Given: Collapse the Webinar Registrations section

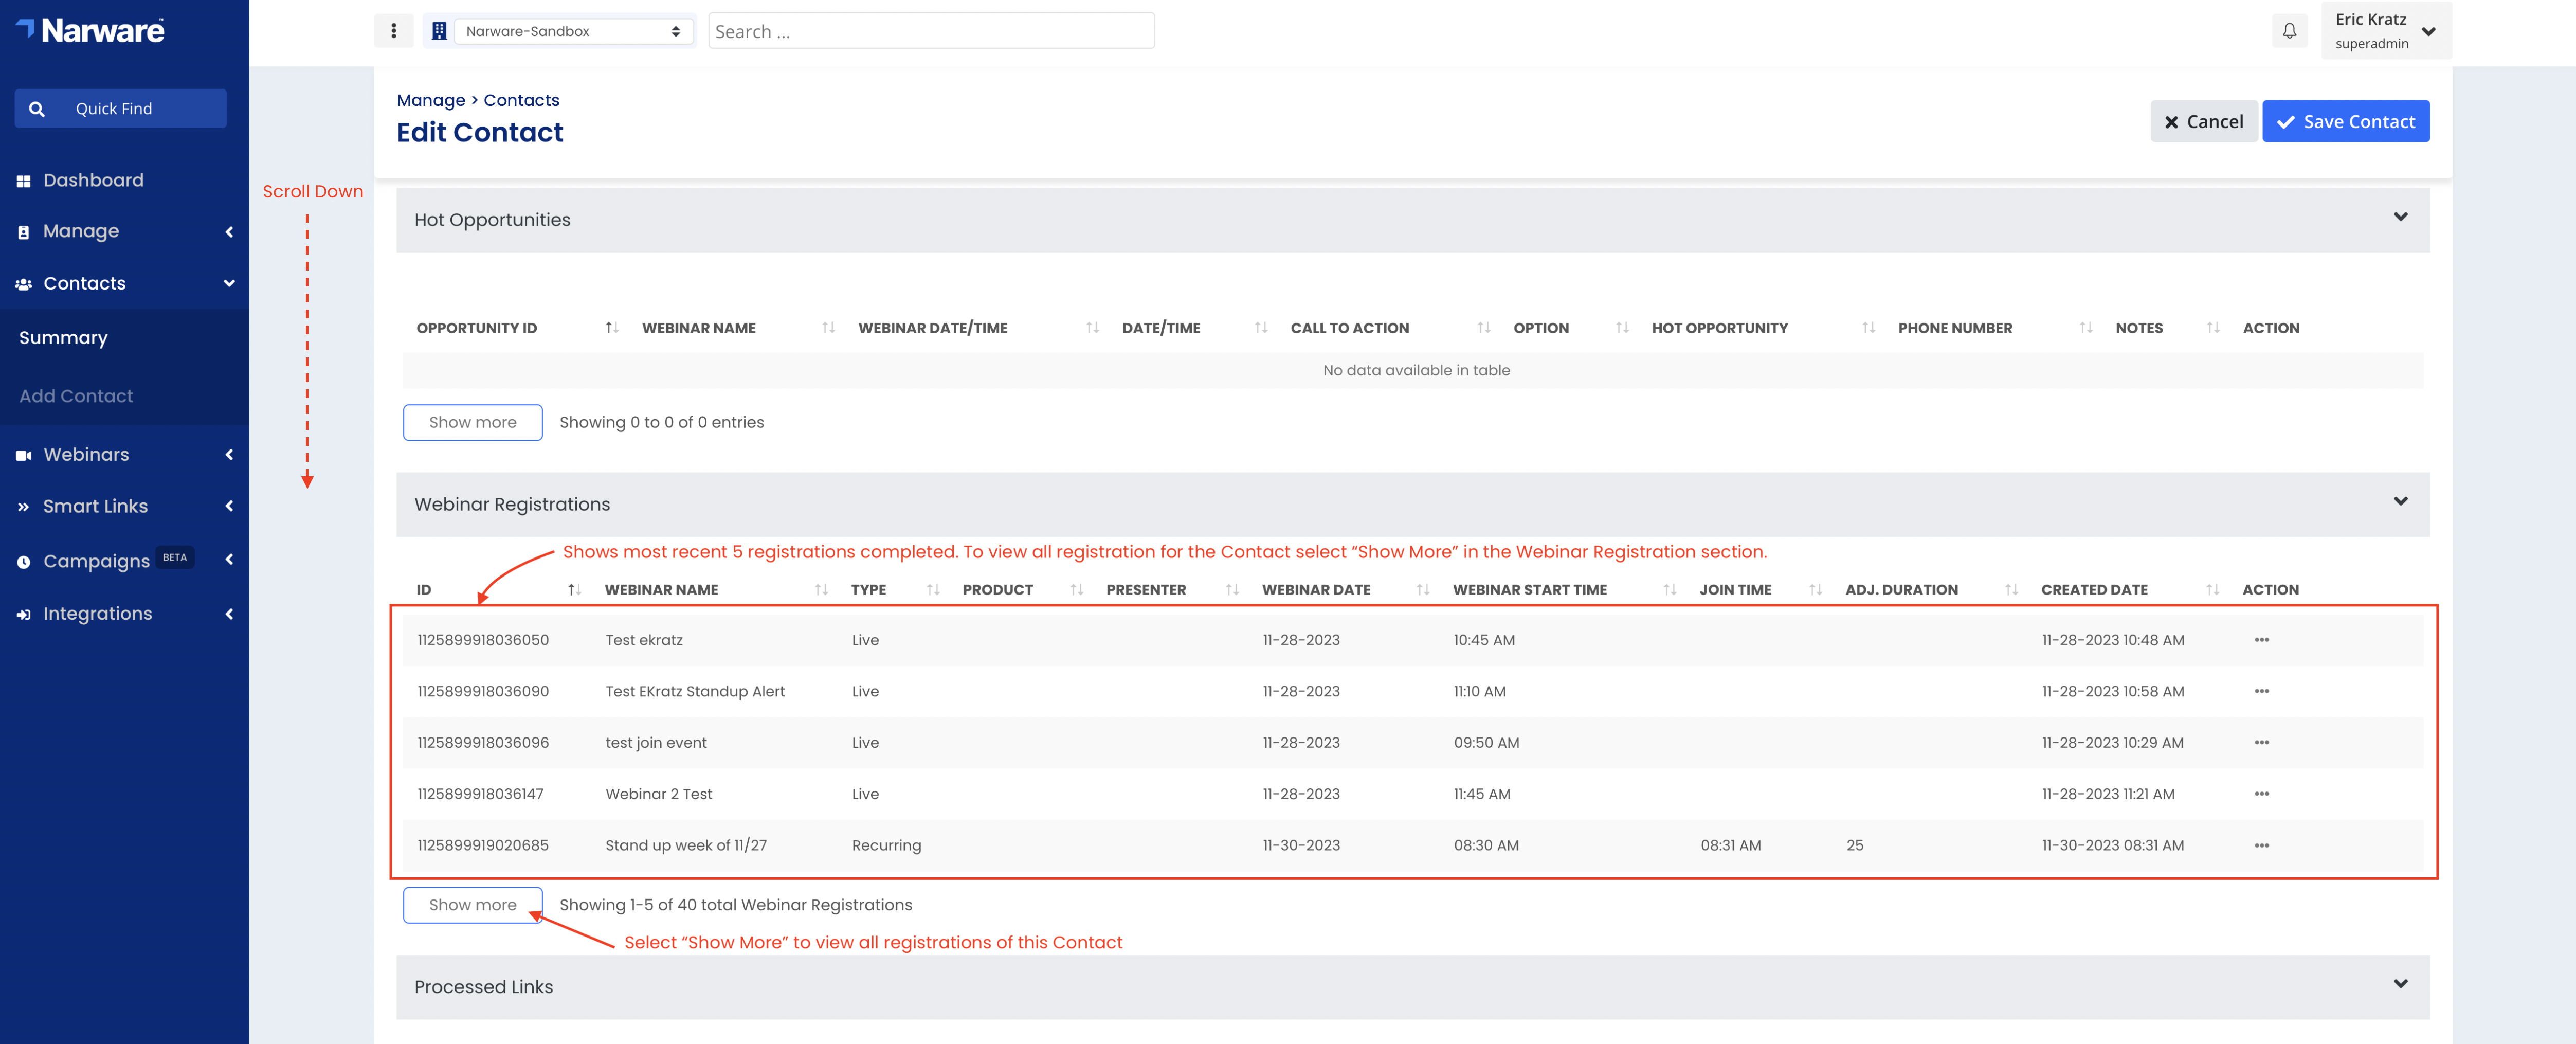Looking at the screenshot, I should pos(2400,501).
